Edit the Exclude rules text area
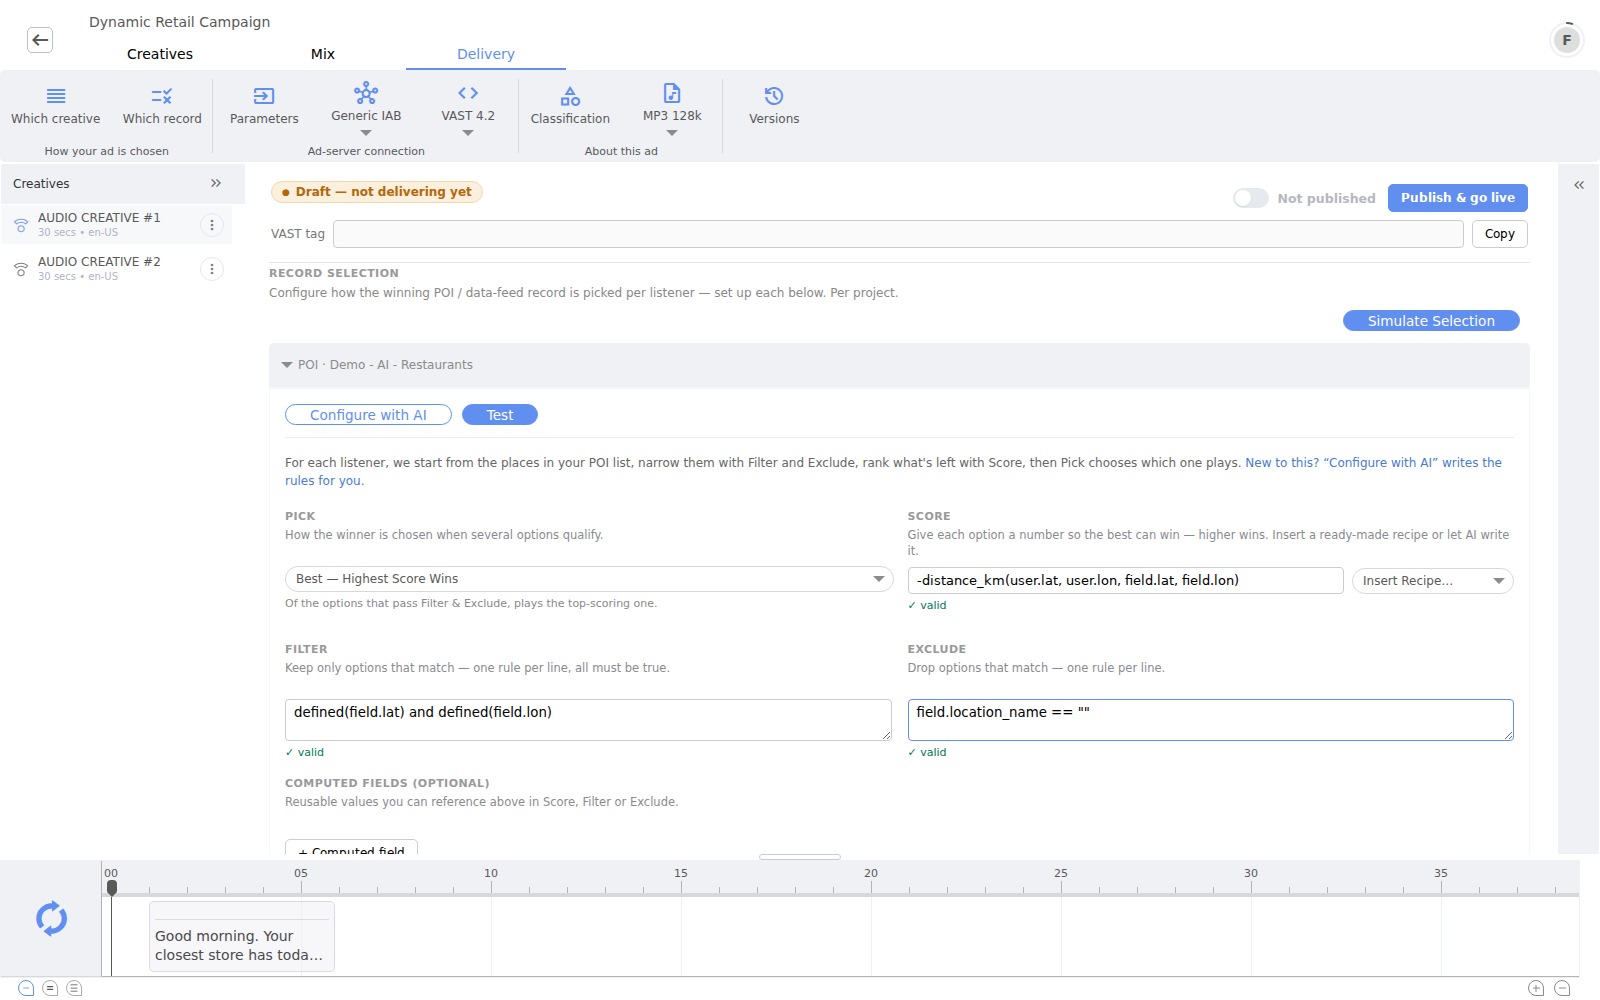 point(1210,720)
